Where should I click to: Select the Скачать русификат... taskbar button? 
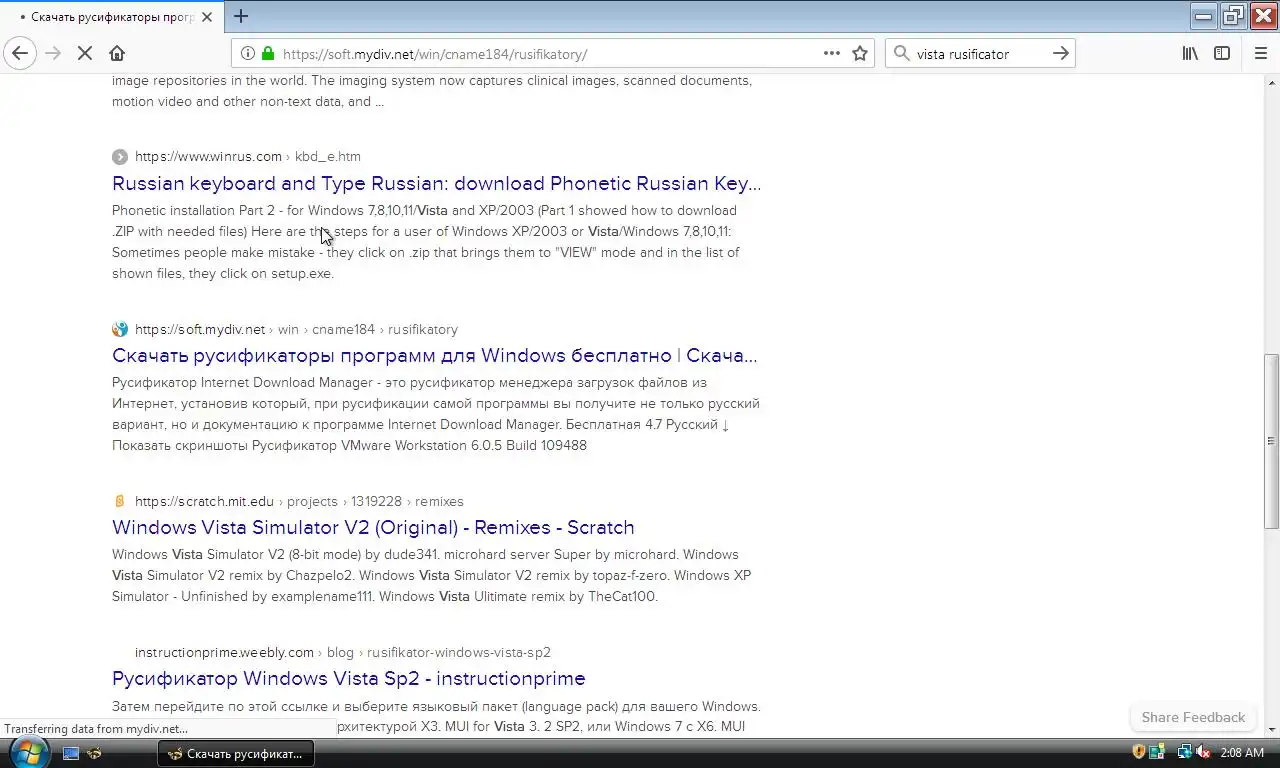coord(236,753)
